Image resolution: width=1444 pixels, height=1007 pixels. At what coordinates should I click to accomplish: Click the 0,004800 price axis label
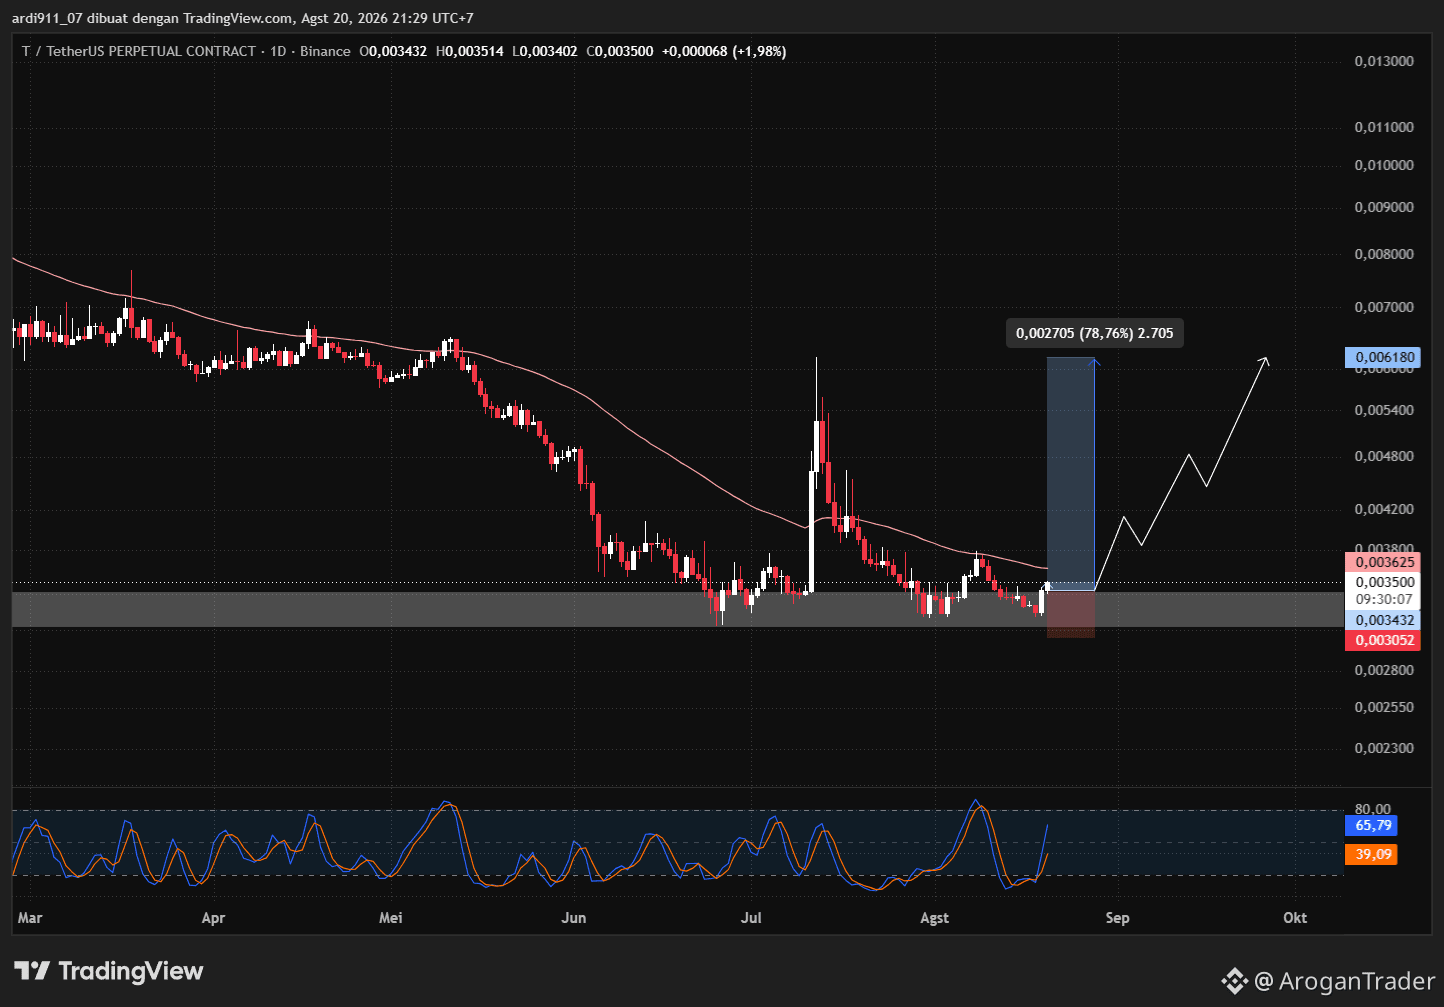(1384, 456)
